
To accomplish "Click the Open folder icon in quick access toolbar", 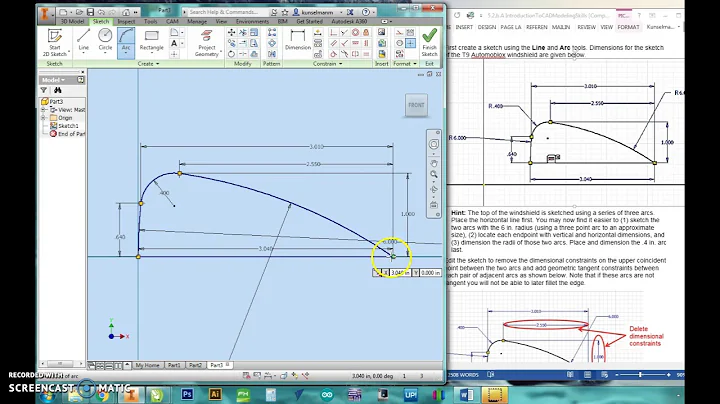I will (x=79, y=12).
